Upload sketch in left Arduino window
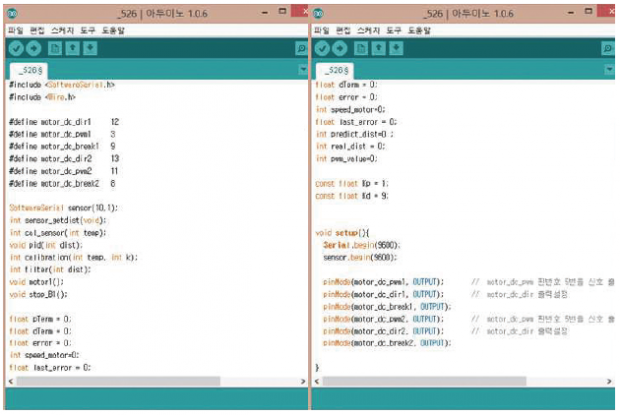Viewport: 620px width, 415px height. click(x=34, y=48)
